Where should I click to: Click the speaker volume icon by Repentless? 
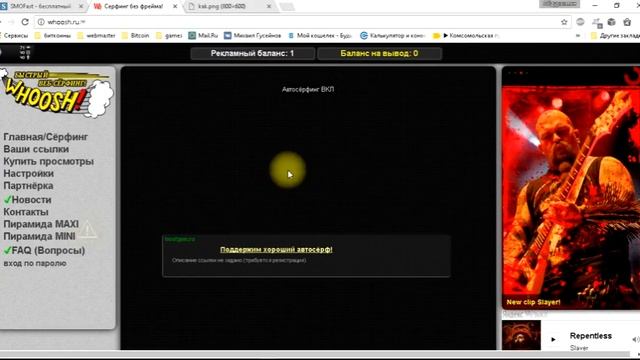click(635, 339)
